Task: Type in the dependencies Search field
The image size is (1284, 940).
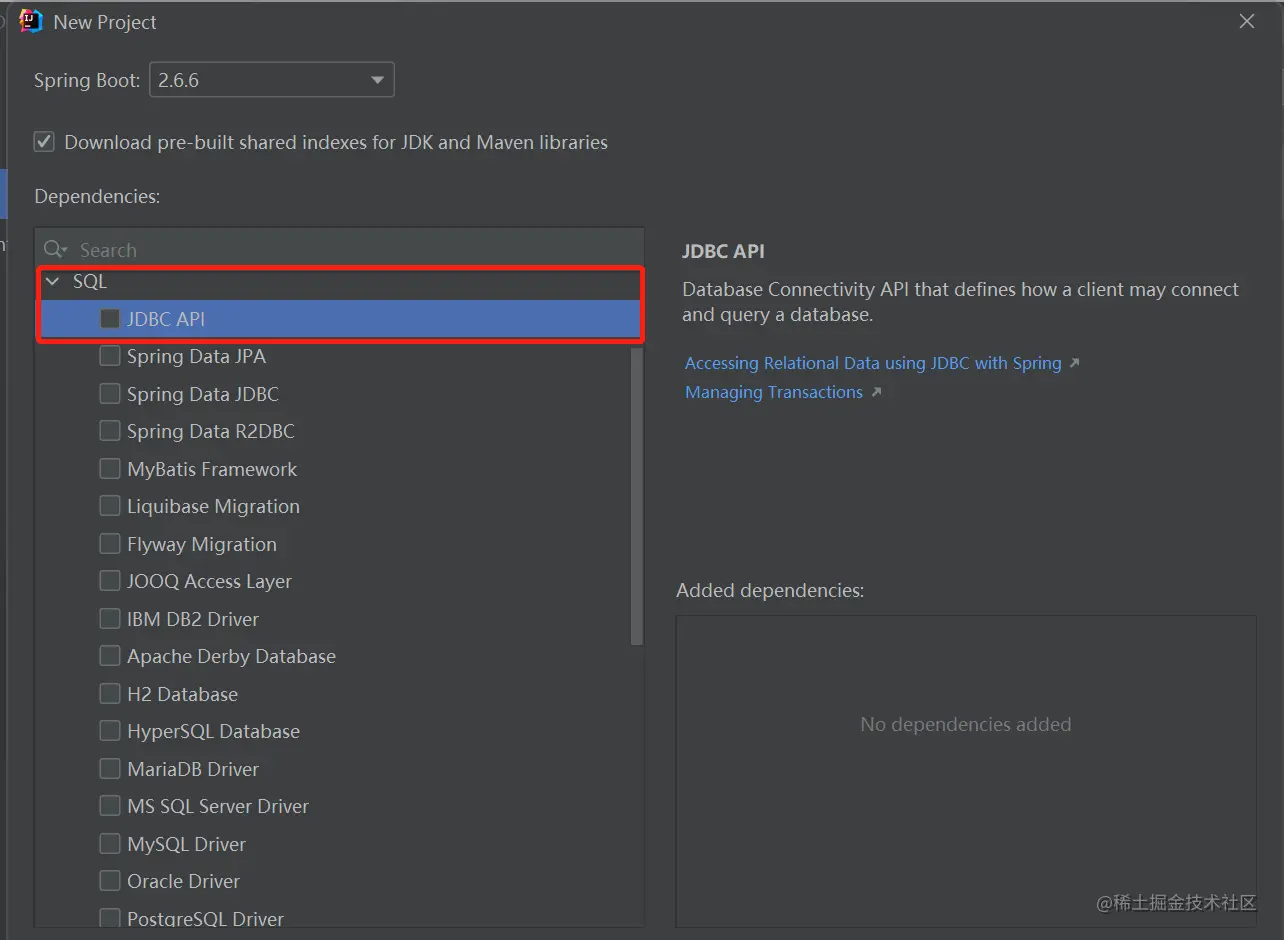Action: click(x=350, y=250)
